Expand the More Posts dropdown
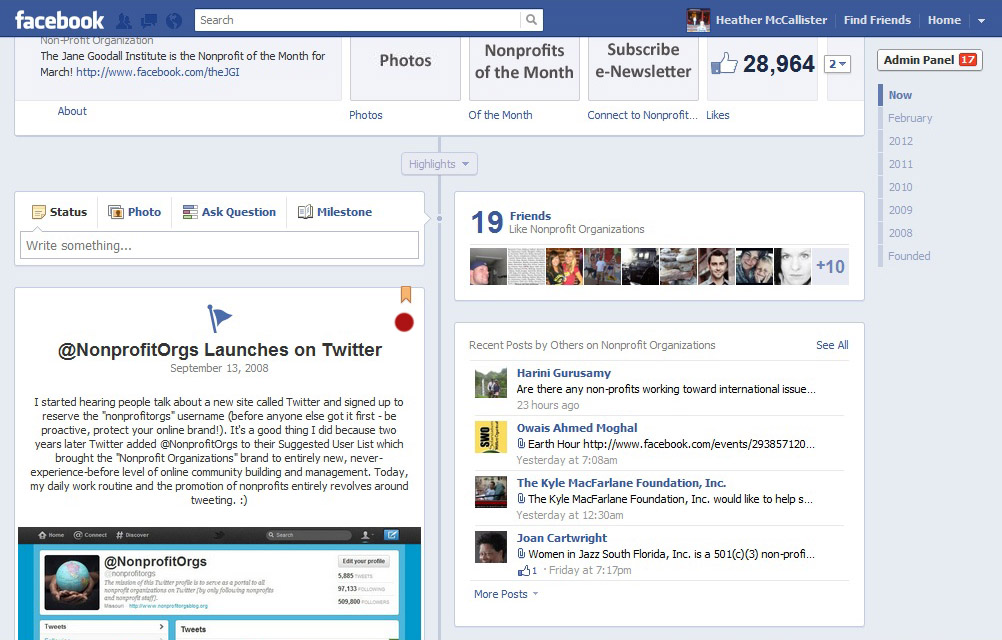This screenshot has width=1002, height=640. tap(500, 594)
